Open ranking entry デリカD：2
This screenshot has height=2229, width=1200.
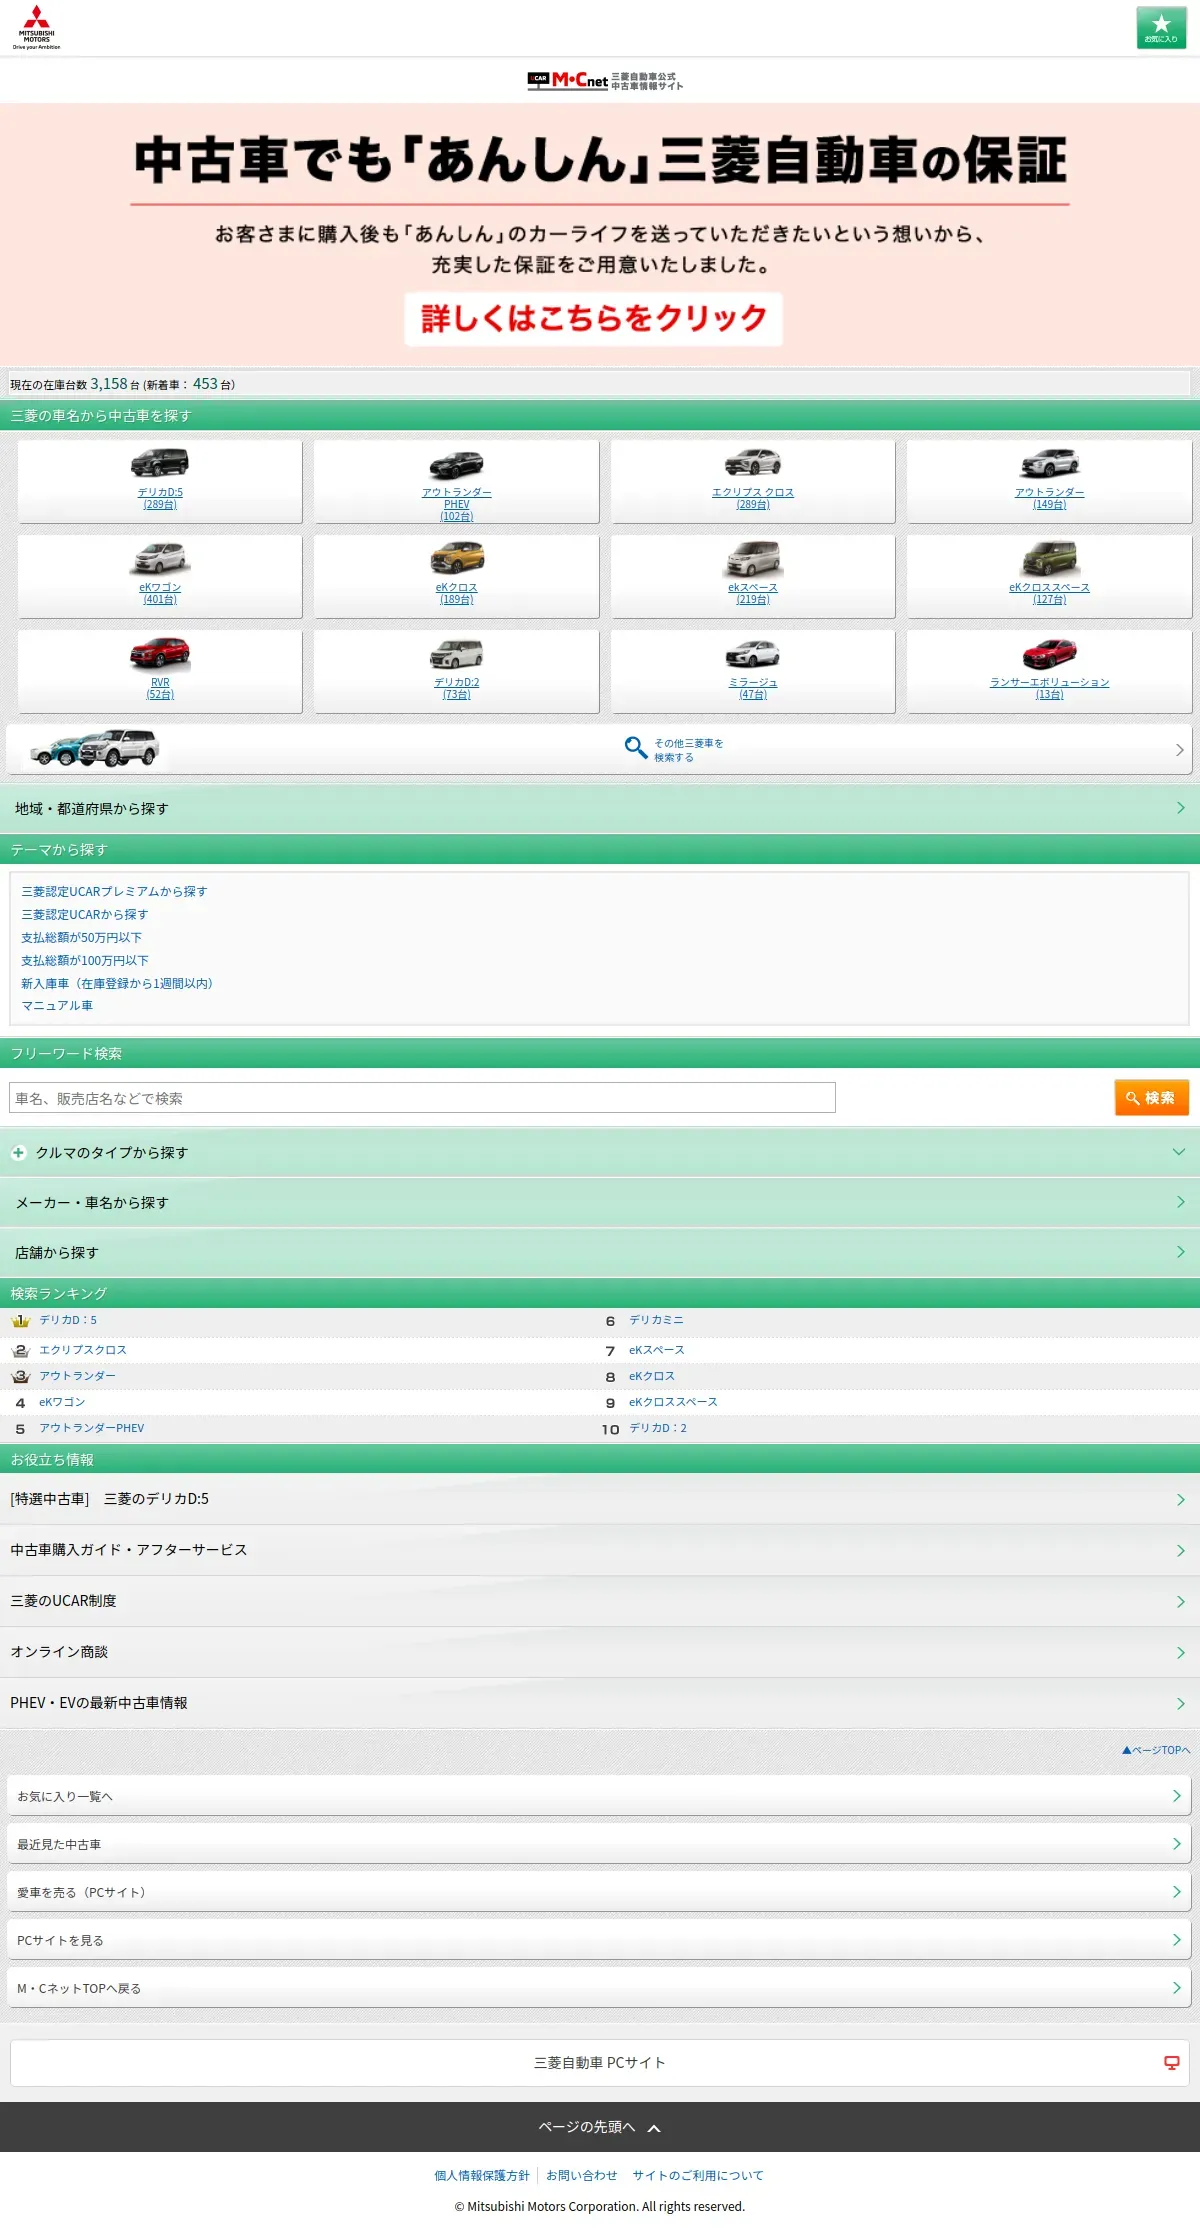pos(658,1428)
